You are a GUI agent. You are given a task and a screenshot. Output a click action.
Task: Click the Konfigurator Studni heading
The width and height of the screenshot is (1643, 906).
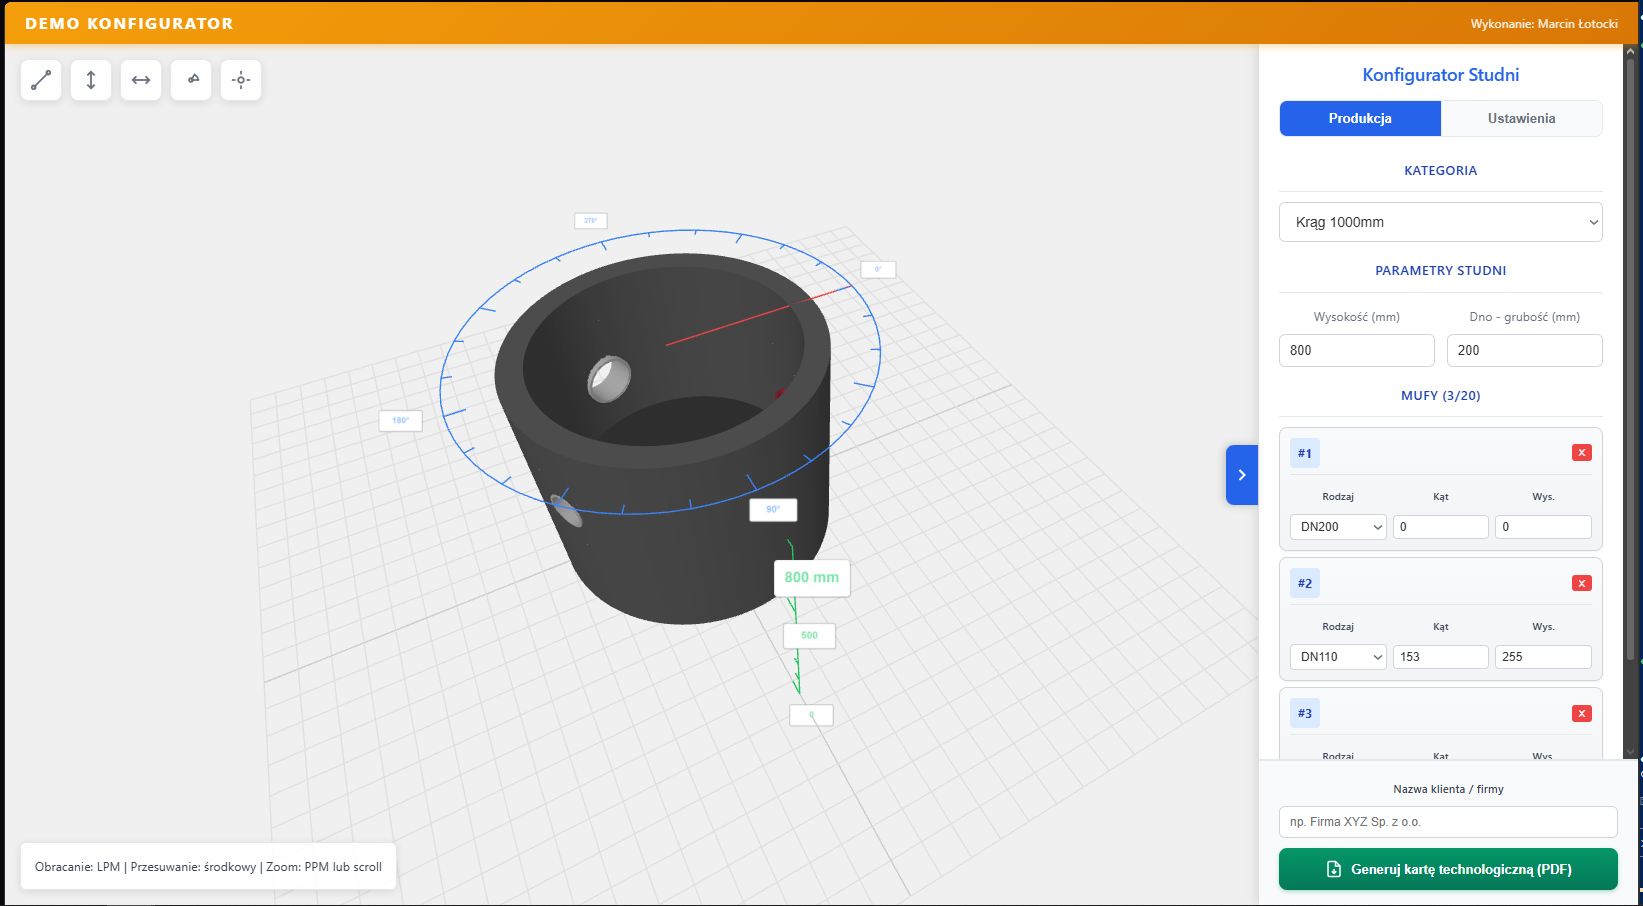click(x=1441, y=75)
